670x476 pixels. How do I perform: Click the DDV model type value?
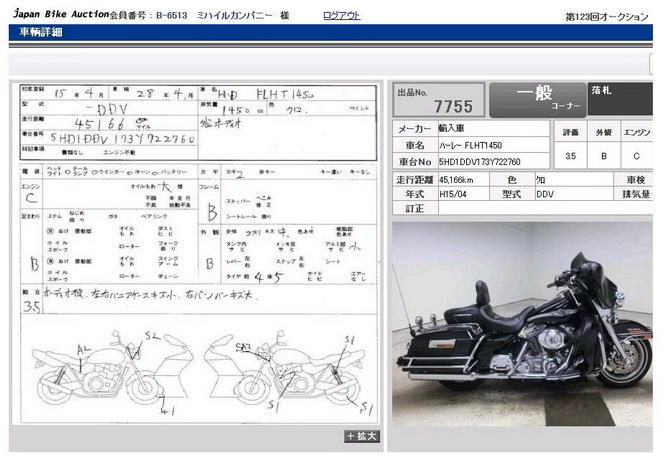tap(545, 194)
